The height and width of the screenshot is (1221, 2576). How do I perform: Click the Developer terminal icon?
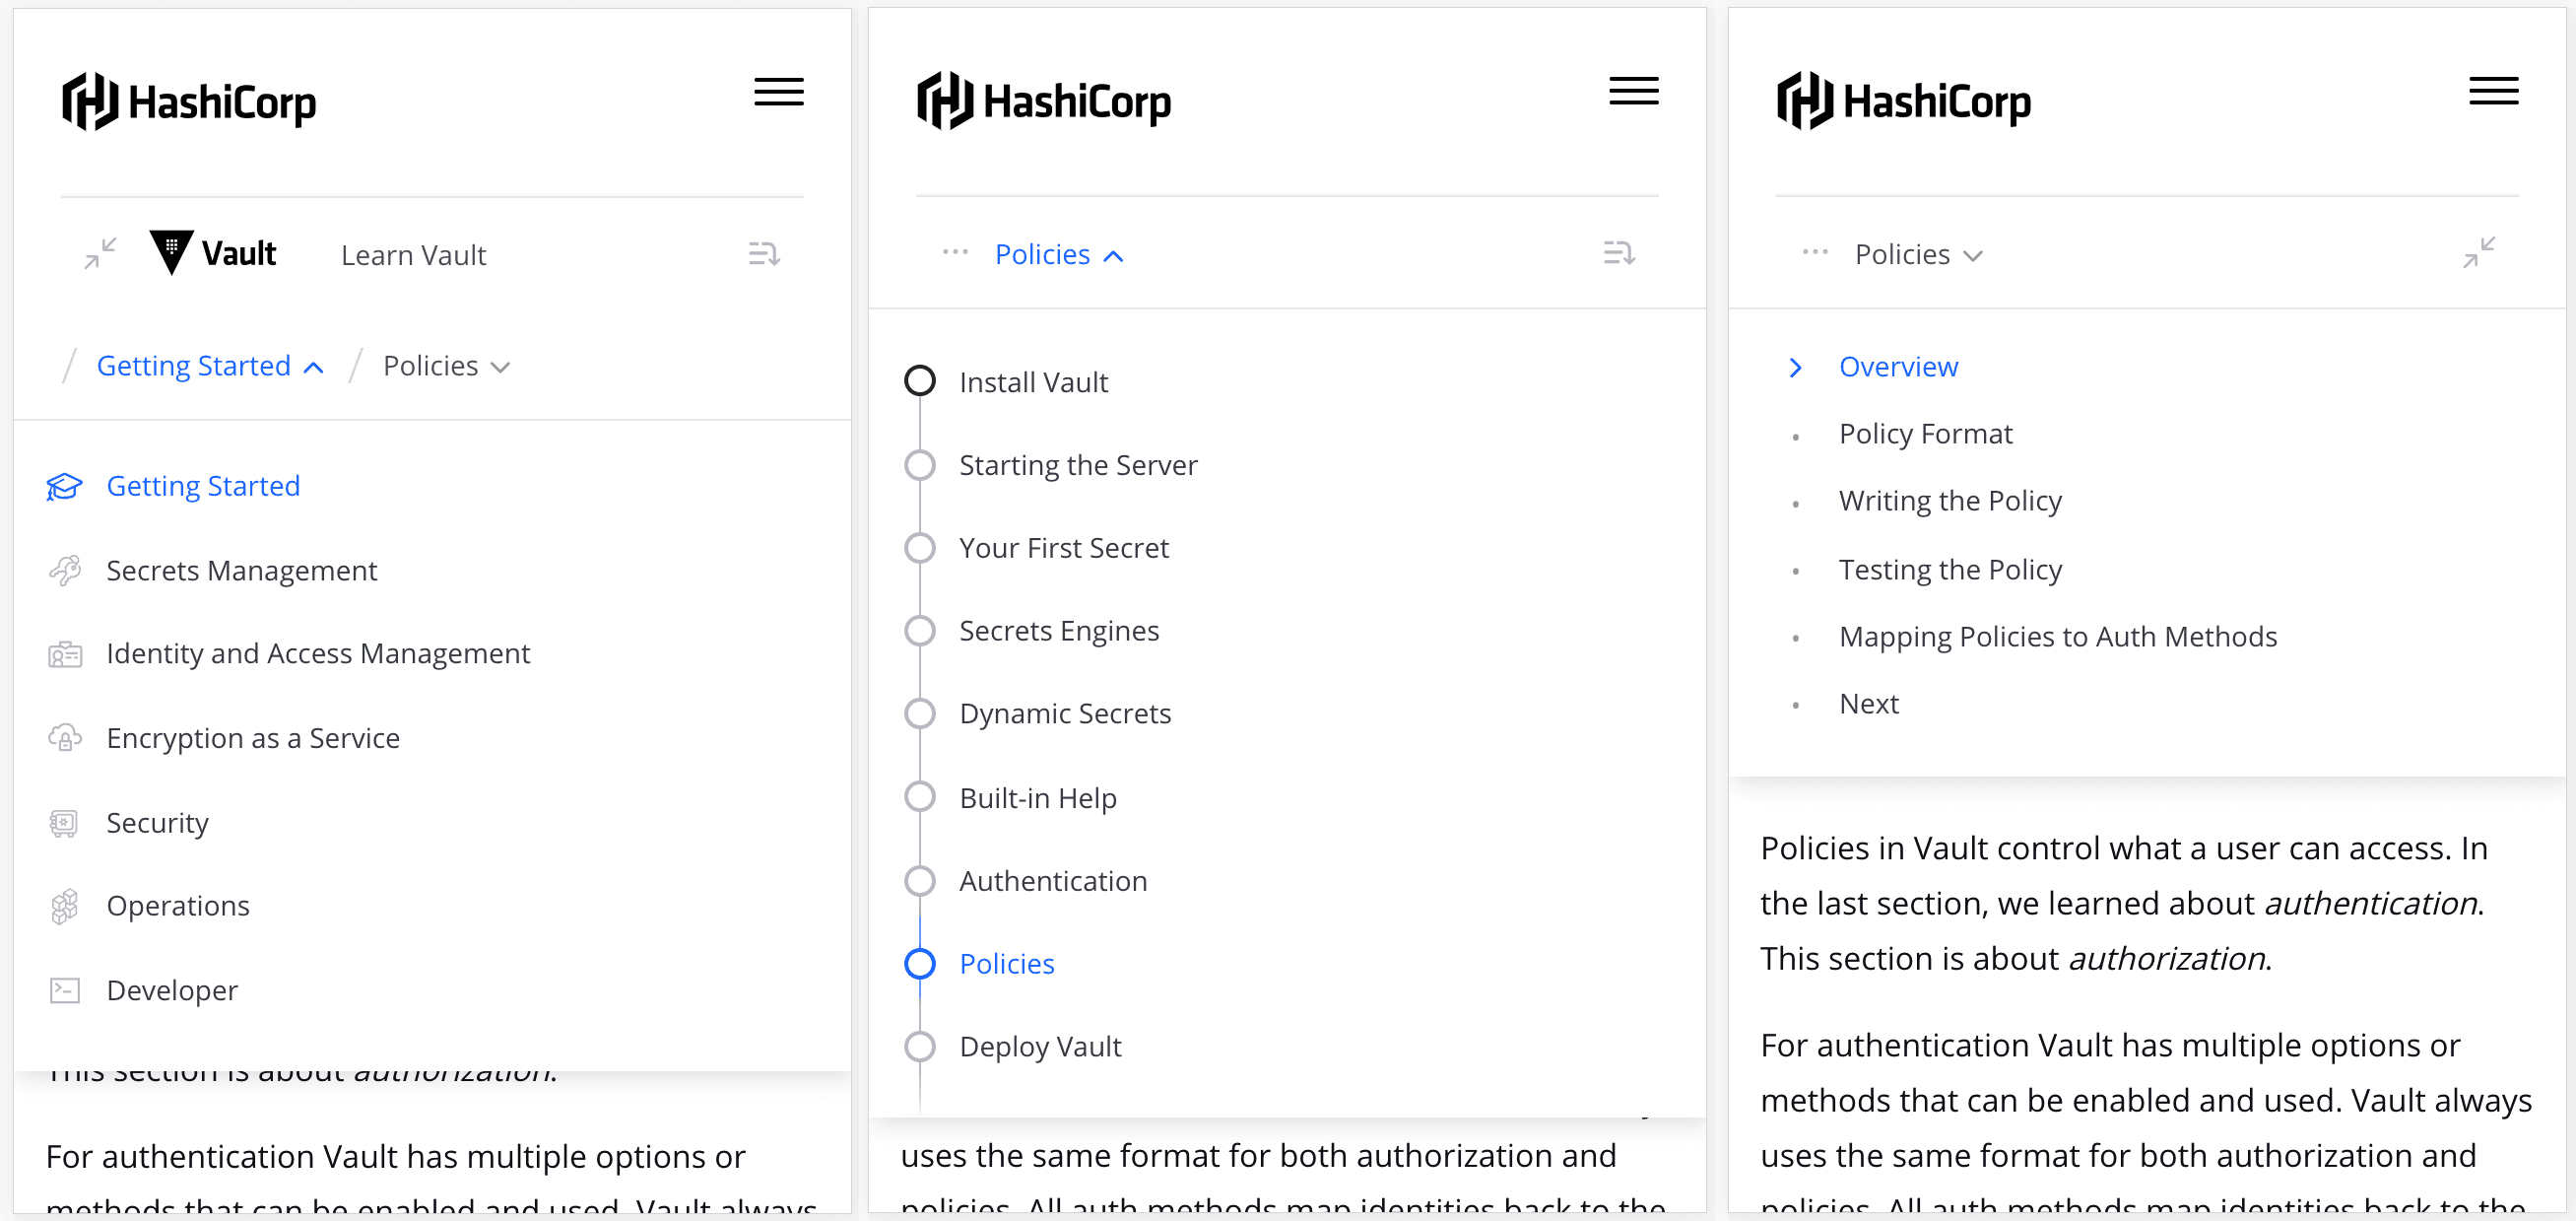(x=64, y=991)
